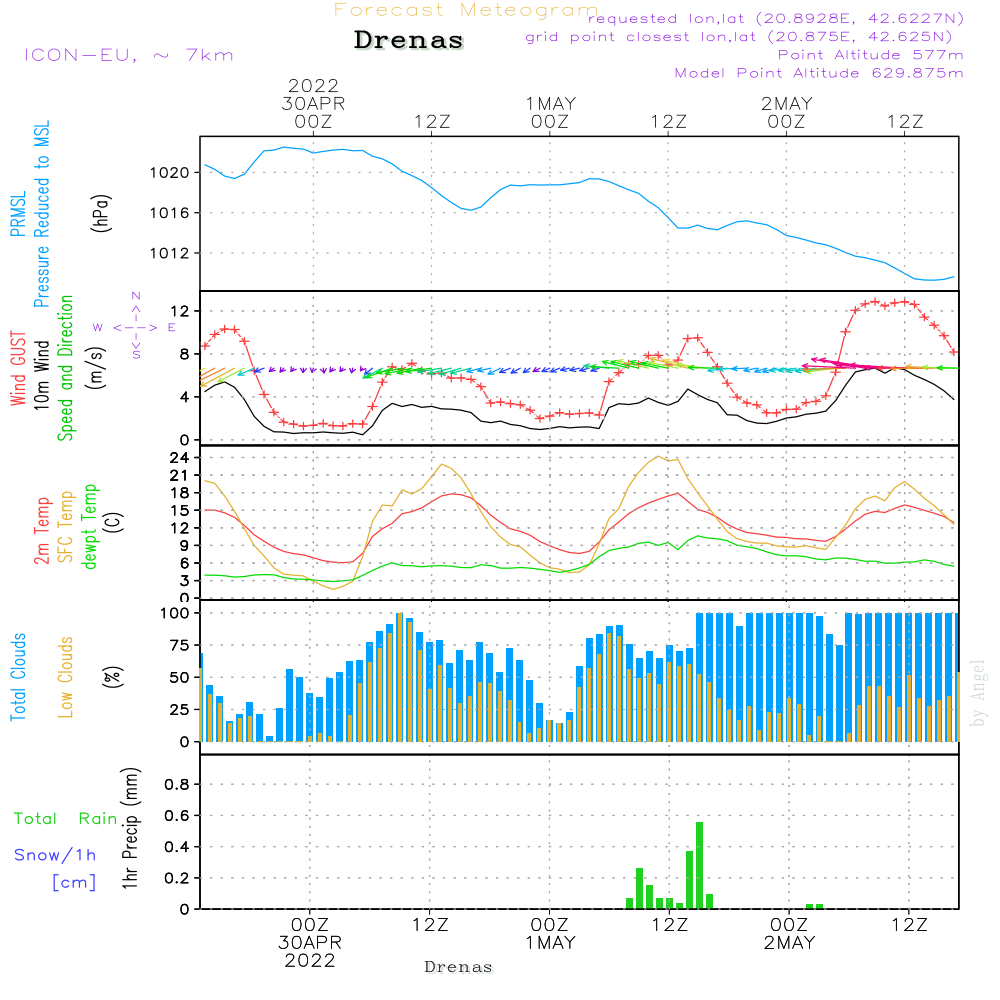
Task: Click the Point Altitude 577m label
Action: point(870,55)
